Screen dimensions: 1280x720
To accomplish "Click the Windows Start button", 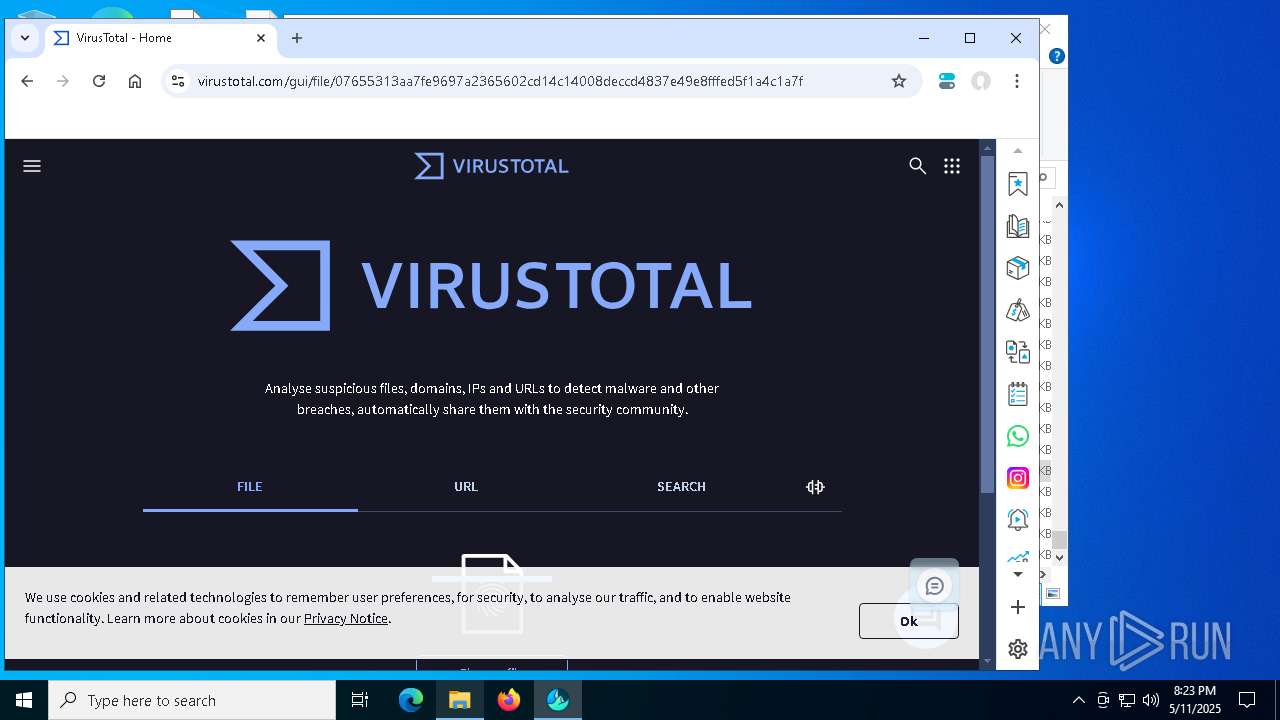I will click(24, 700).
